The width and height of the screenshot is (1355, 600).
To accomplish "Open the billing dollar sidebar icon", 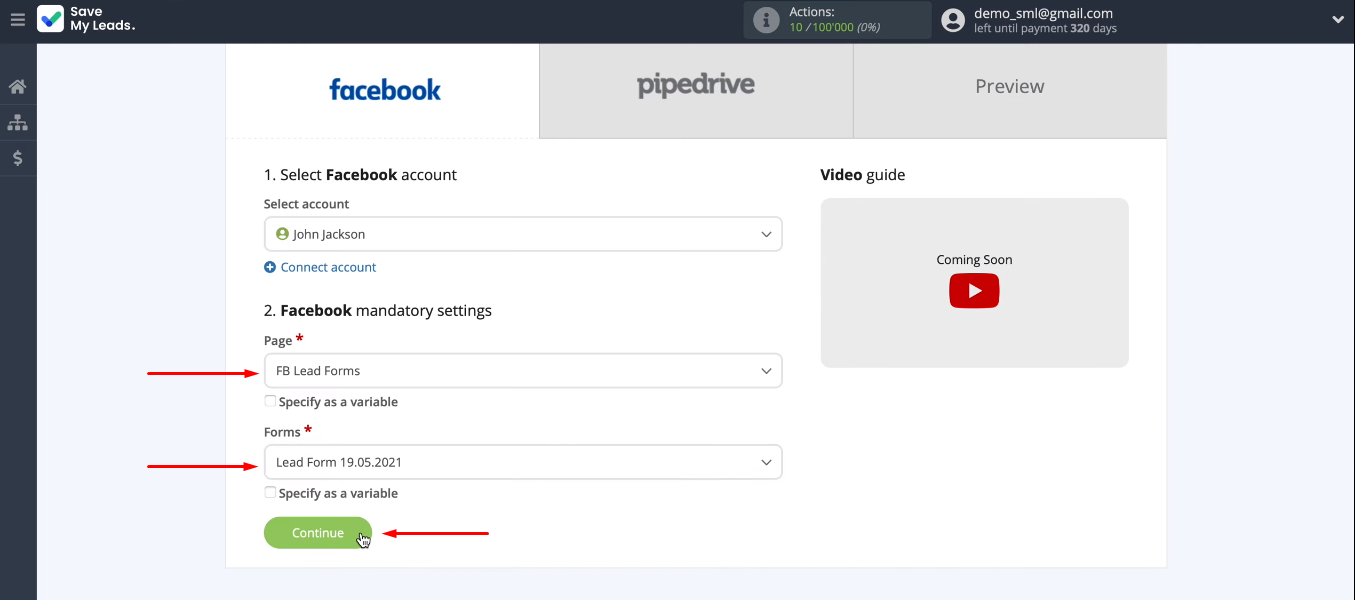I will 17,158.
